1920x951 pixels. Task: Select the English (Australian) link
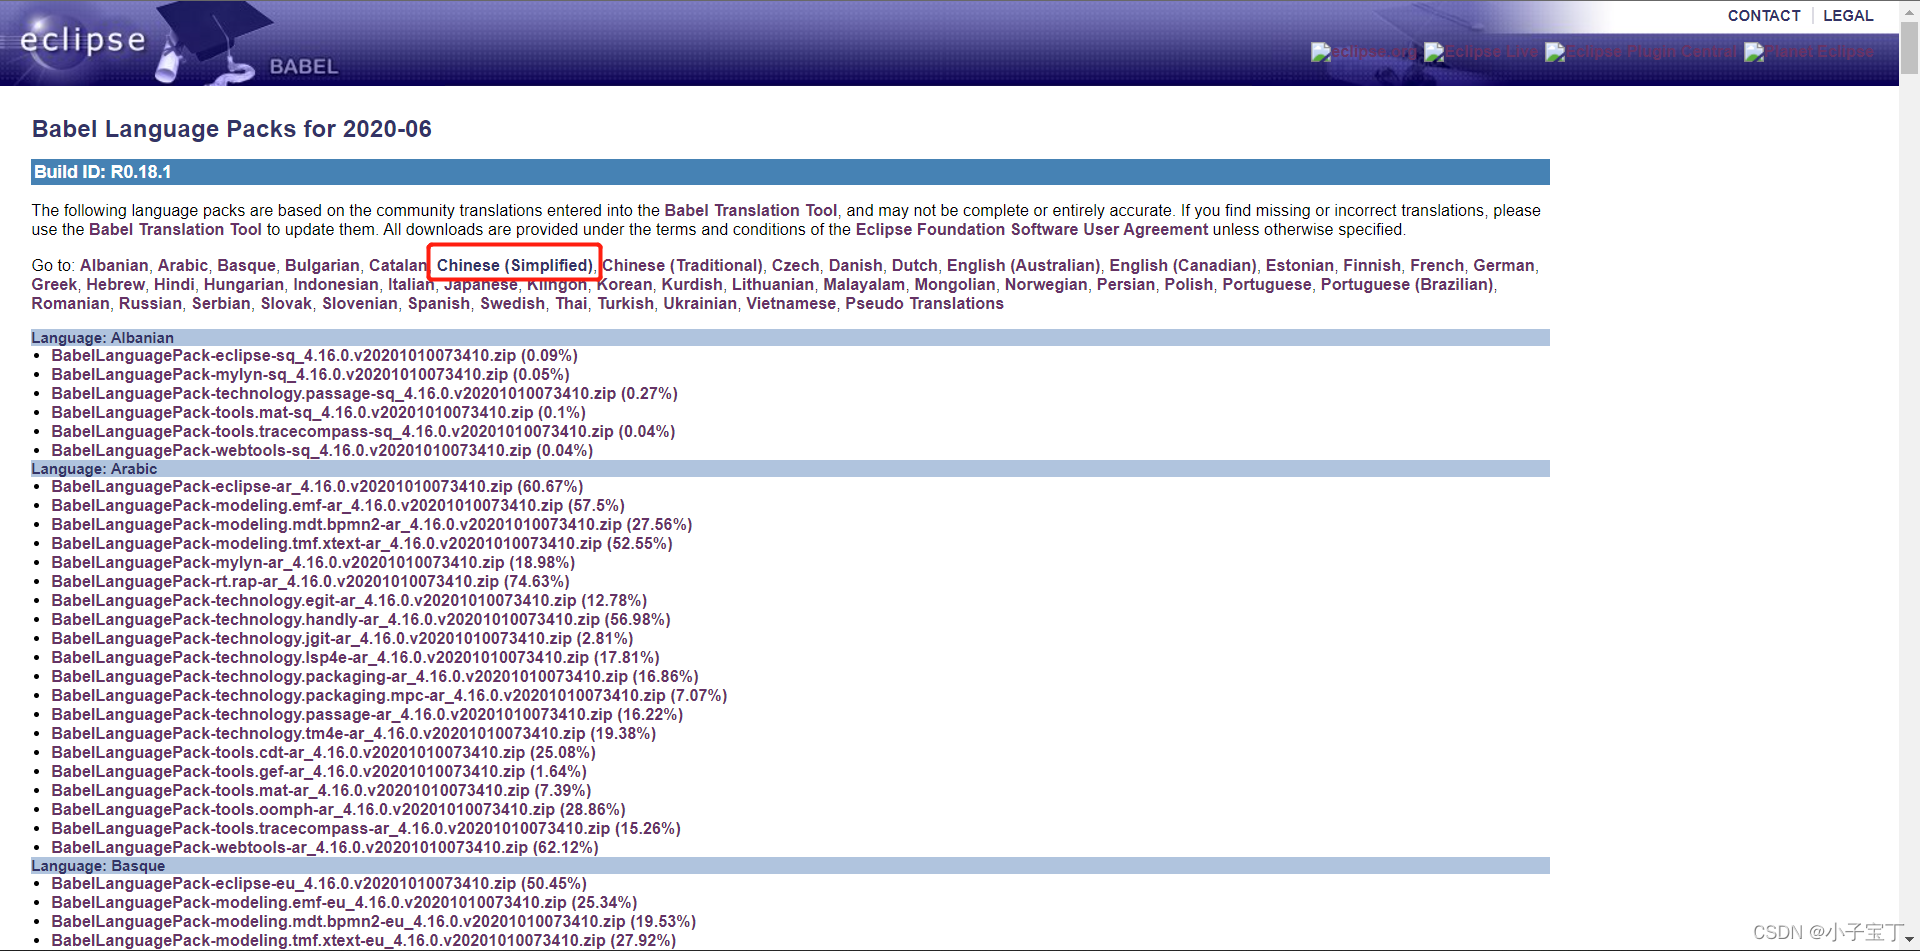click(1023, 265)
